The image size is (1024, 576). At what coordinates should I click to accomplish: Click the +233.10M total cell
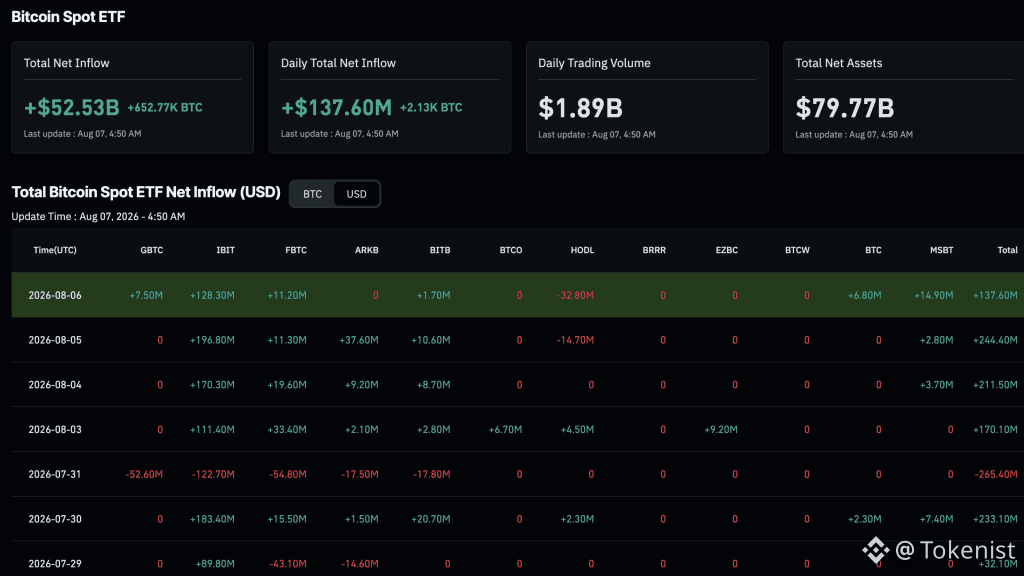coord(995,519)
